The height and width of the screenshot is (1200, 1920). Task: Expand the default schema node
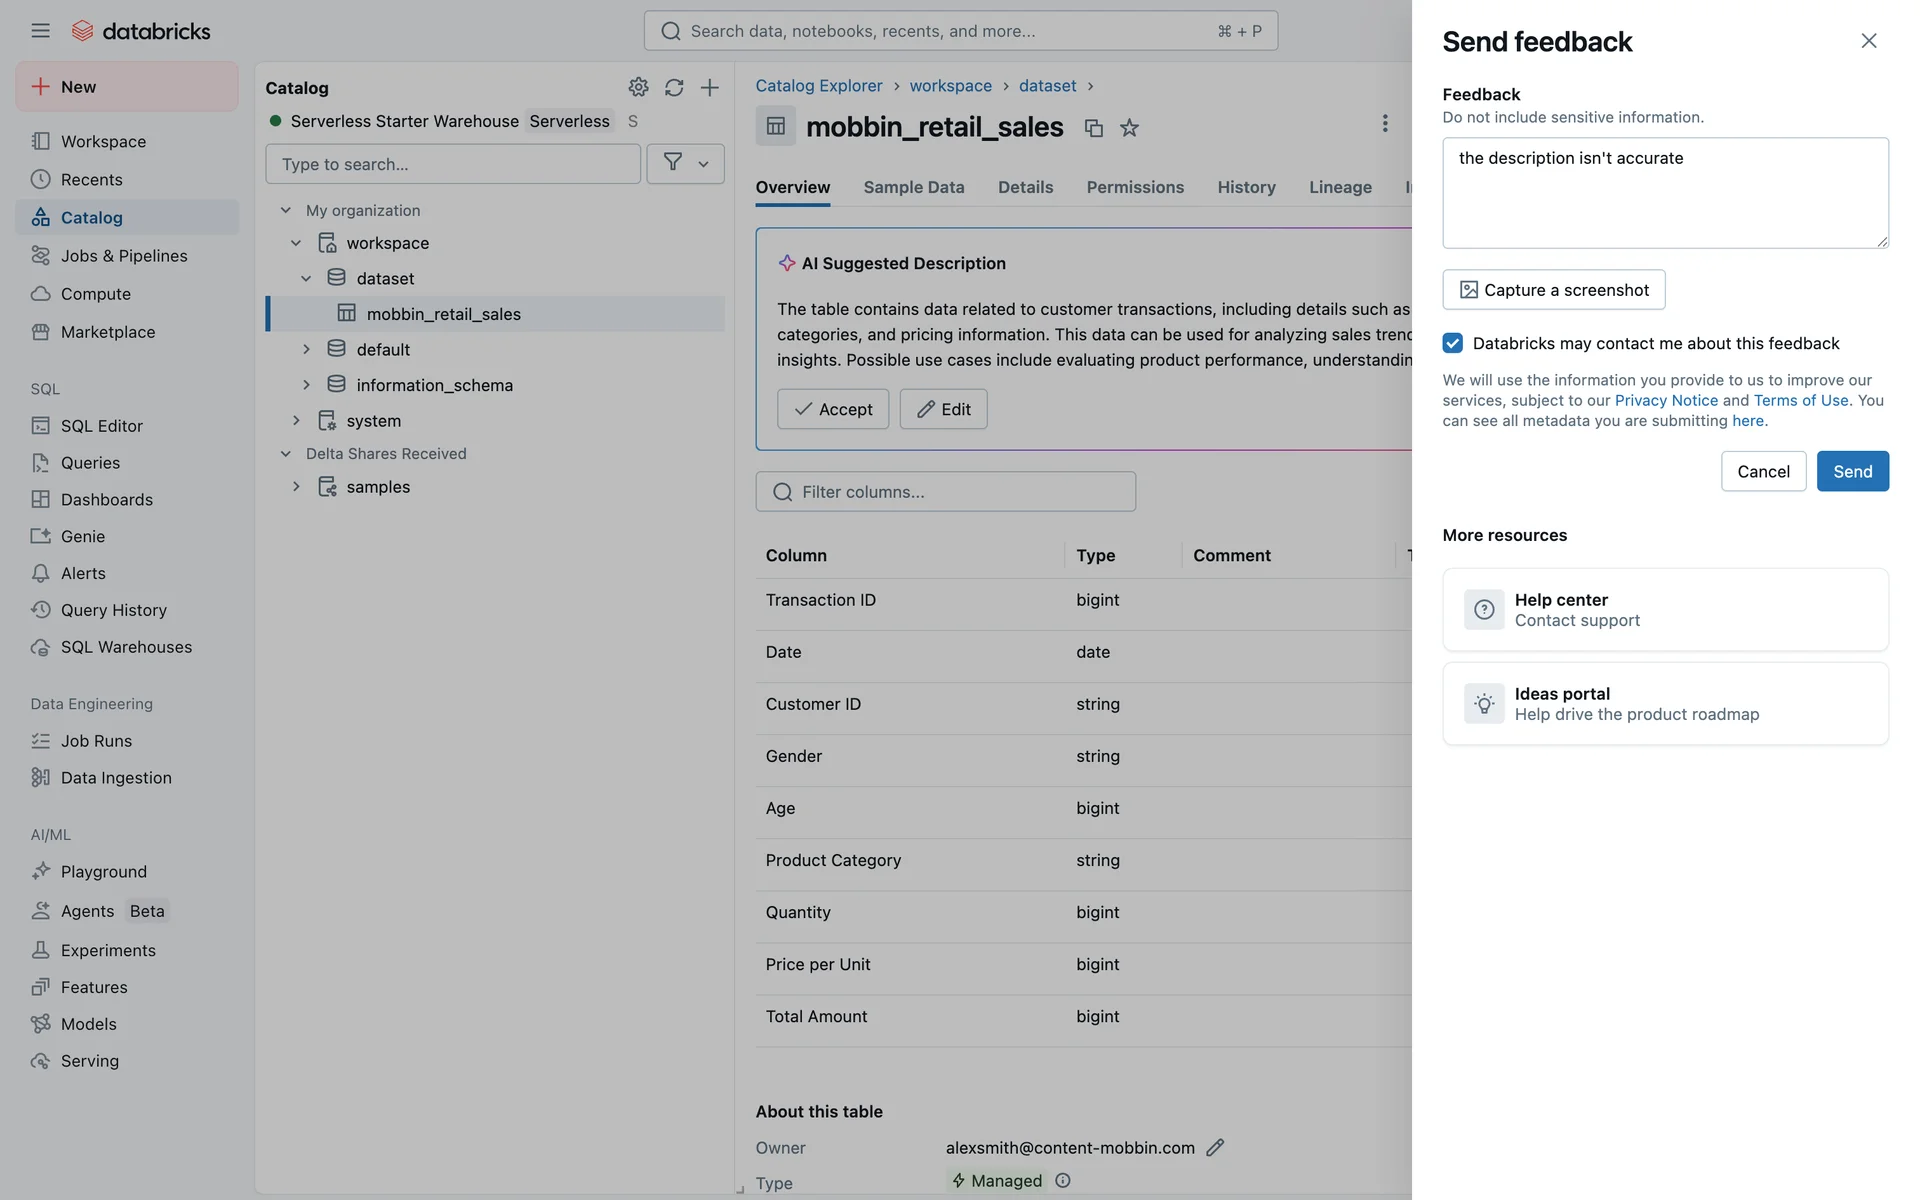click(x=306, y=349)
